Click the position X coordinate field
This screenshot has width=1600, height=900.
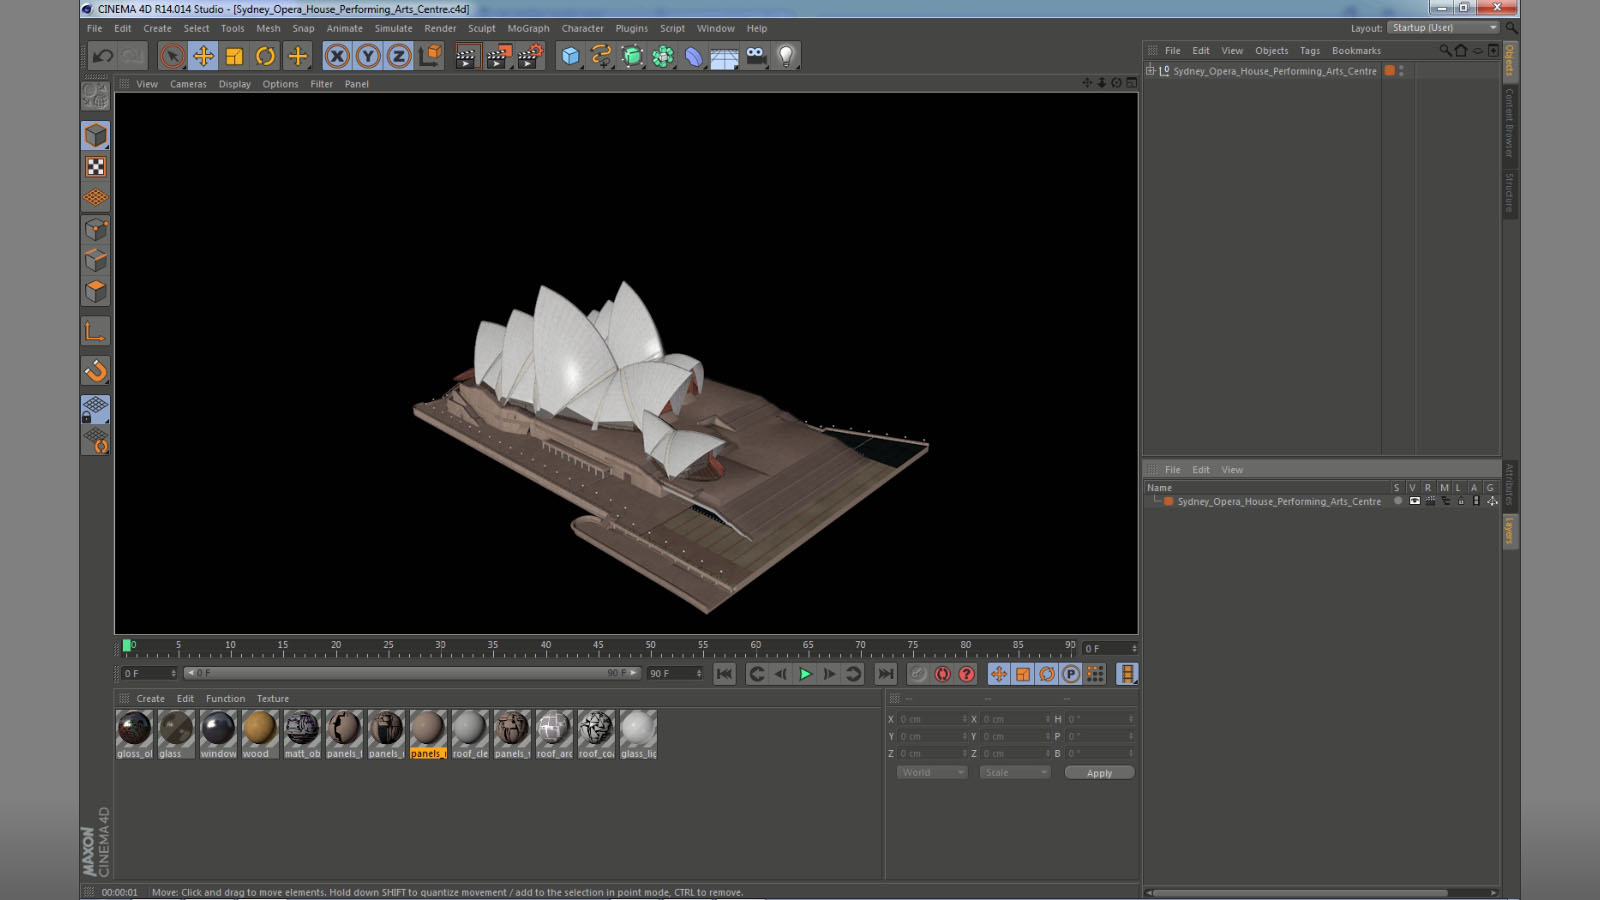(933, 719)
